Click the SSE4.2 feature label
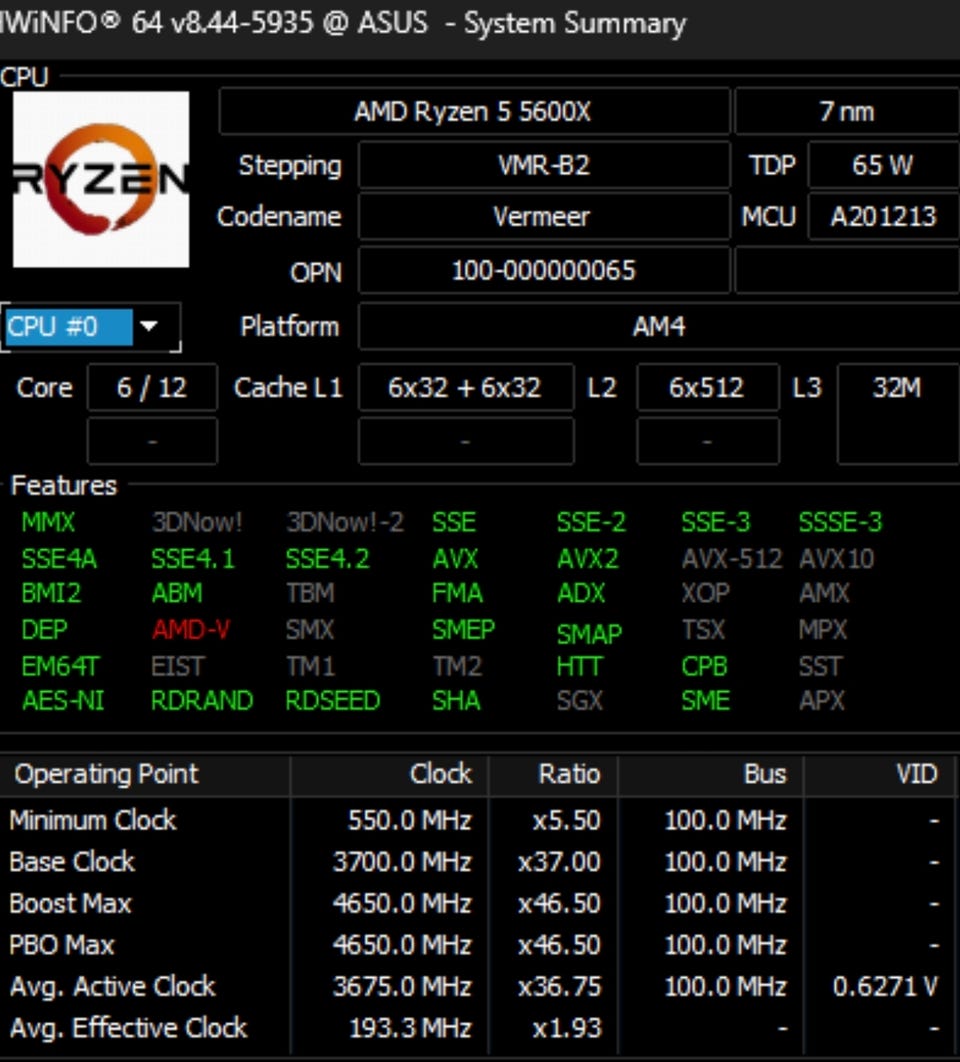The image size is (960, 1062). [327, 559]
